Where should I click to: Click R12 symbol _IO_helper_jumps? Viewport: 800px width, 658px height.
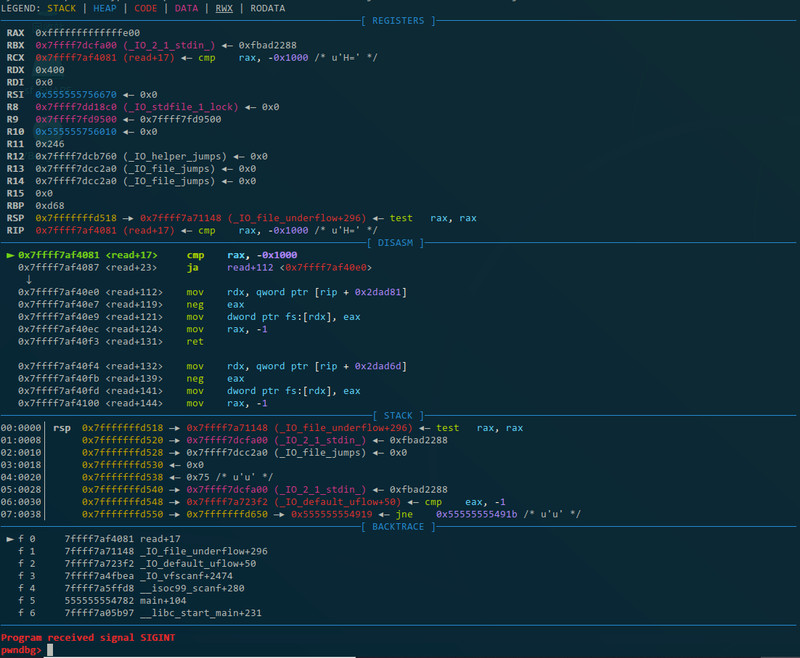tap(175, 156)
